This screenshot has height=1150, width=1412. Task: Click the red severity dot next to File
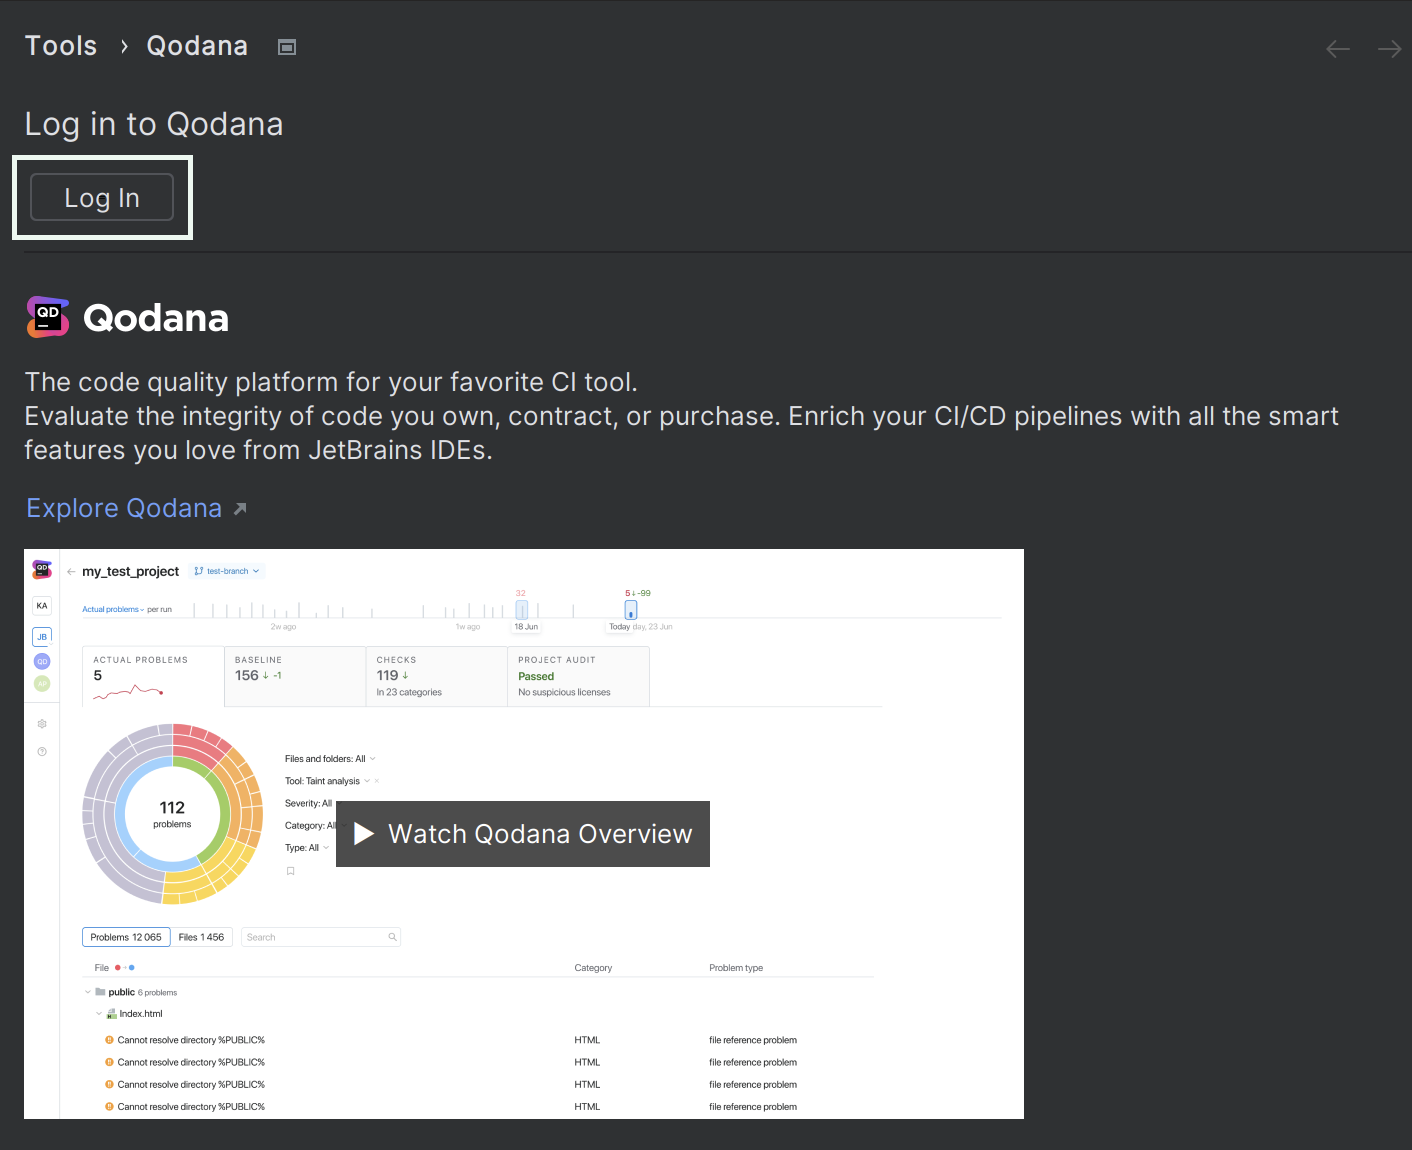pos(117,967)
